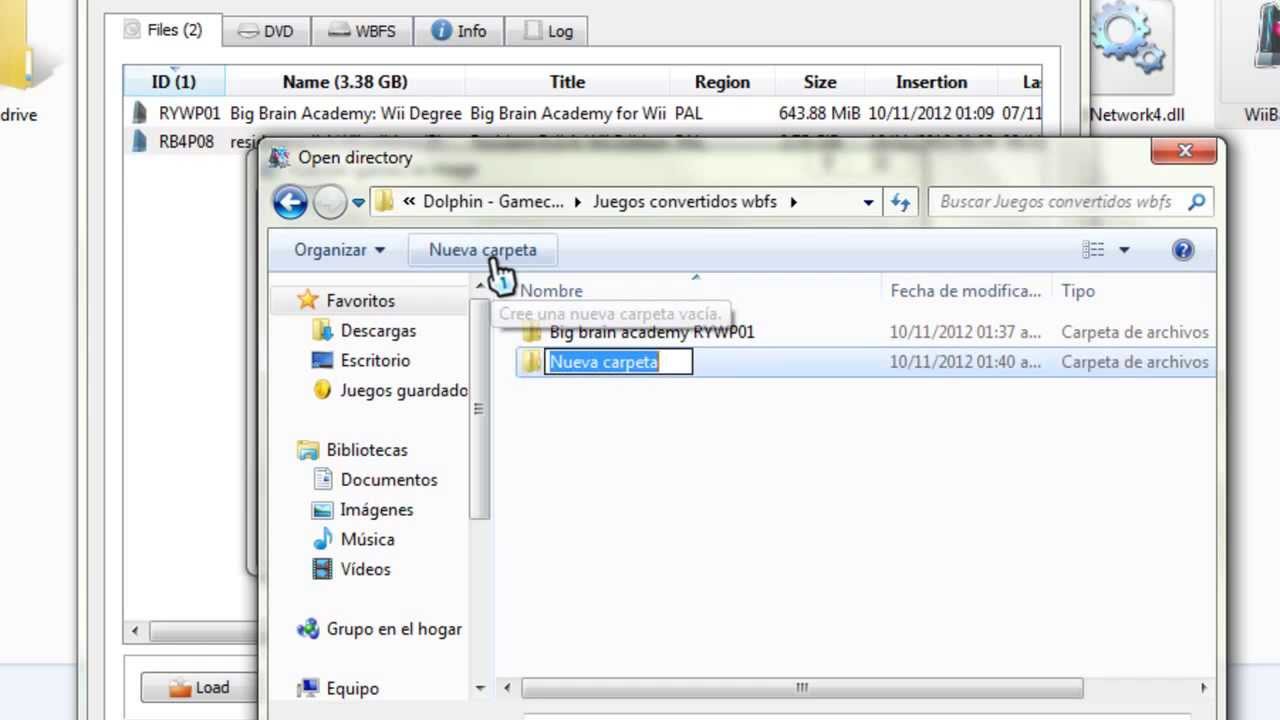Sort games by the Region column
This screenshot has height=720, width=1280.
point(722,82)
